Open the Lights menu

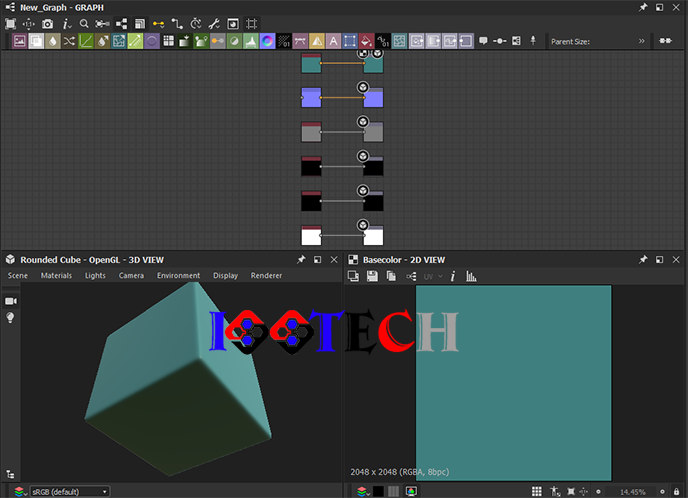click(x=95, y=276)
